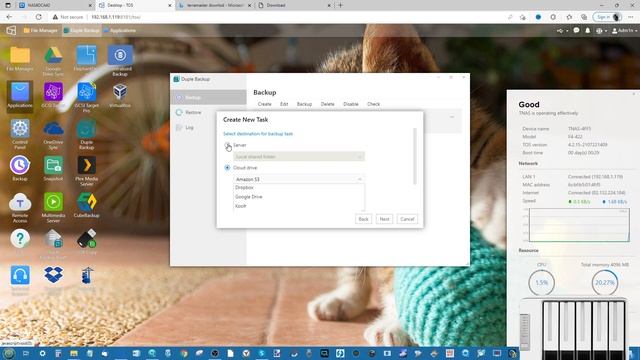Switch to Restore section in Duple Backup sidebar

[x=208, y=112]
